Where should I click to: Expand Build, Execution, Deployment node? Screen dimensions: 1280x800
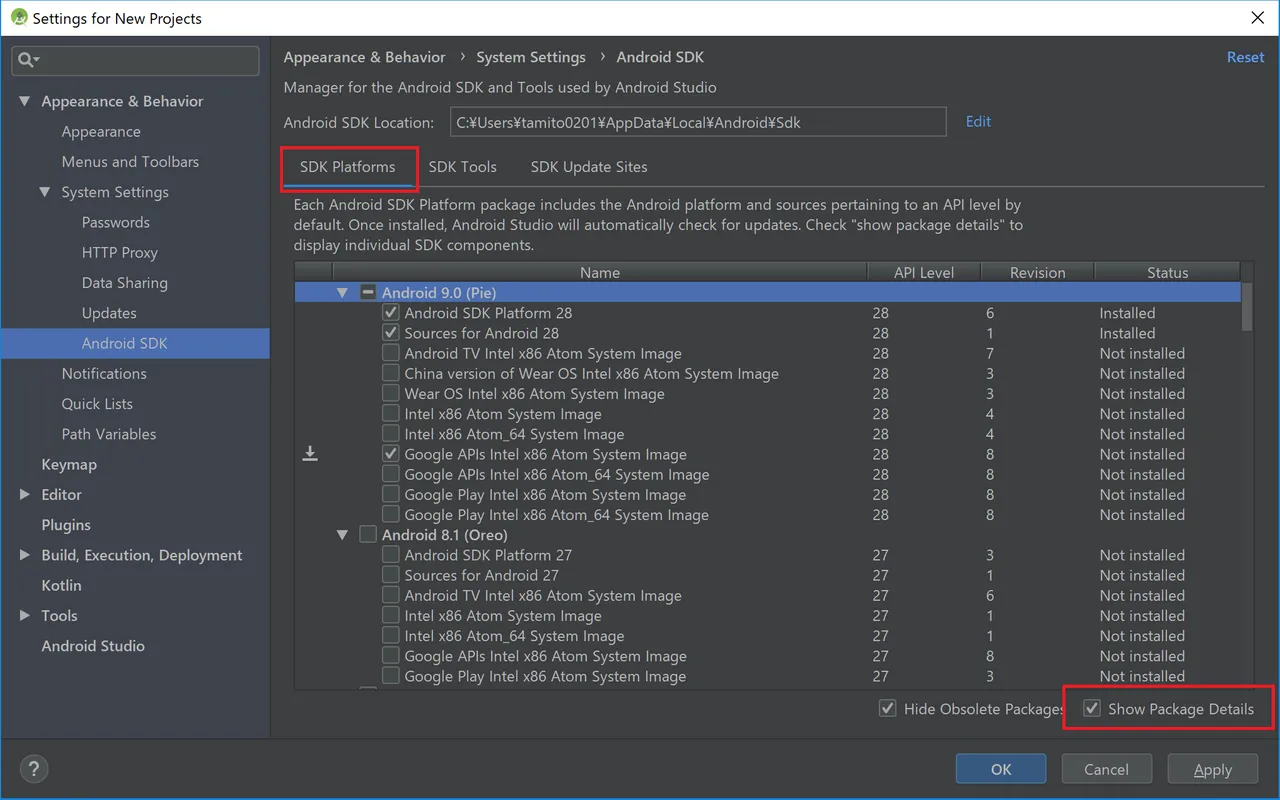[x=25, y=555]
